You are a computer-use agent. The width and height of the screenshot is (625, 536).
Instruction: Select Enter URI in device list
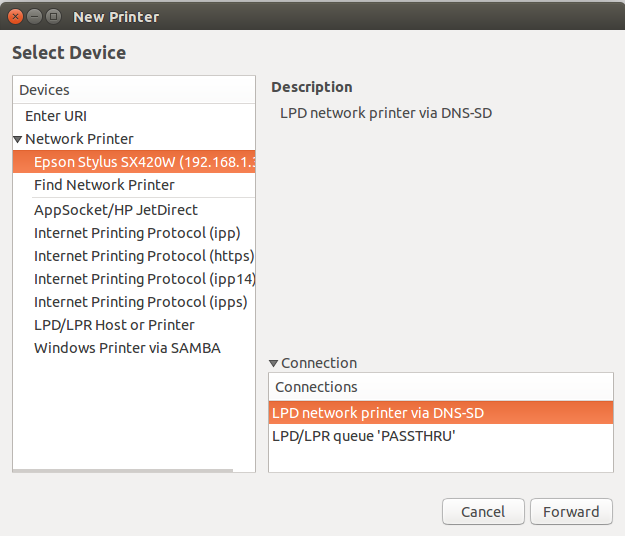(56, 116)
